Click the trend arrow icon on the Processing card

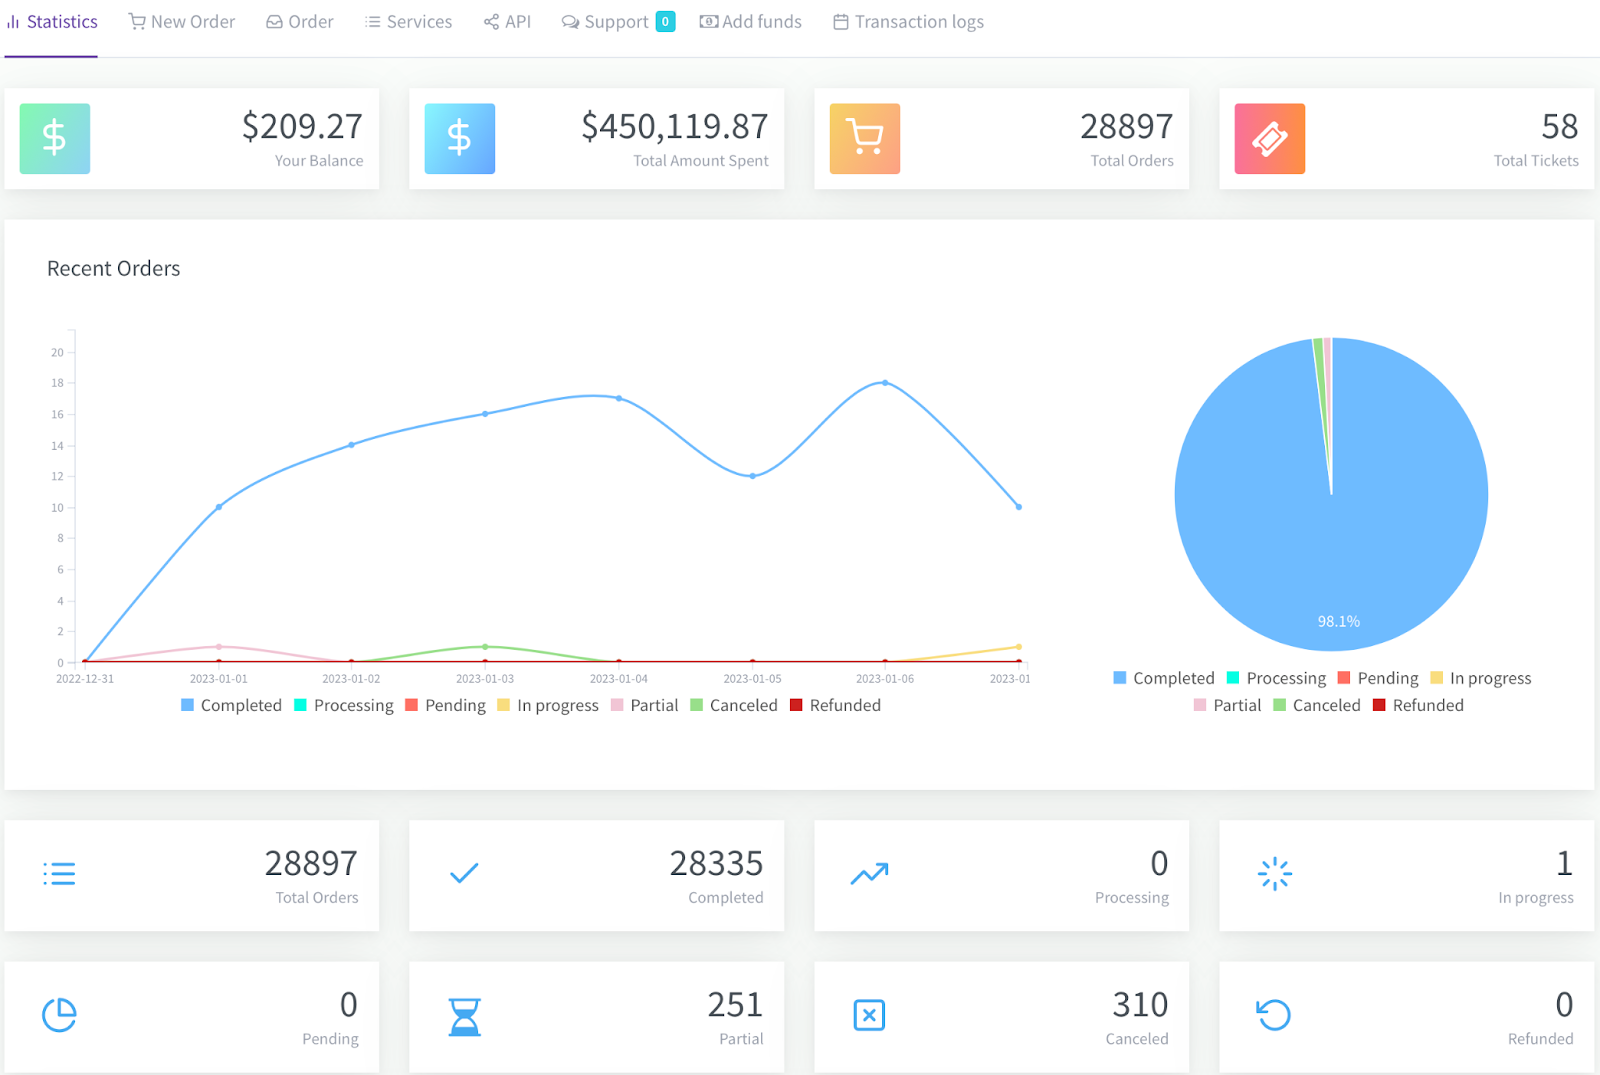(869, 874)
